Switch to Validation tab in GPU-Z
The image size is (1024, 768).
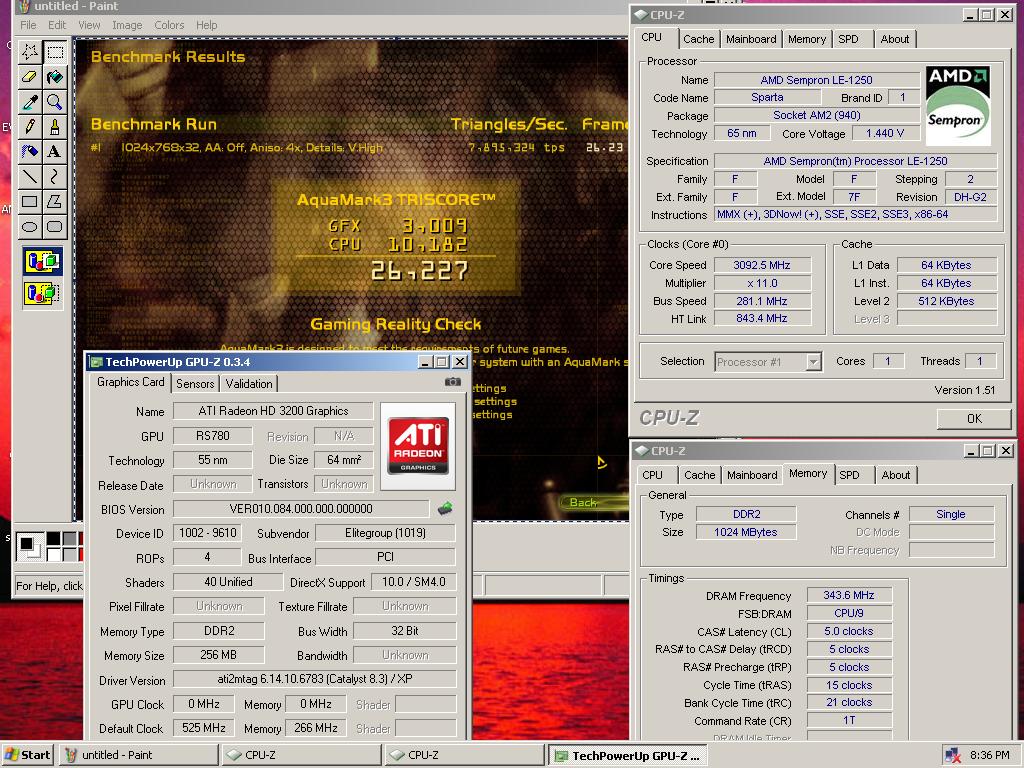pos(249,384)
